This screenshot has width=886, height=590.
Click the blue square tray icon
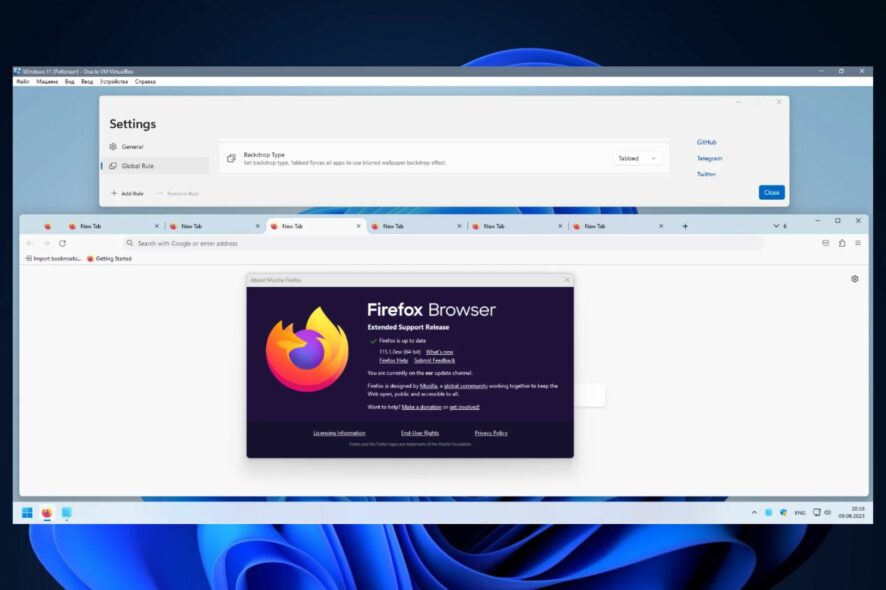pos(768,513)
